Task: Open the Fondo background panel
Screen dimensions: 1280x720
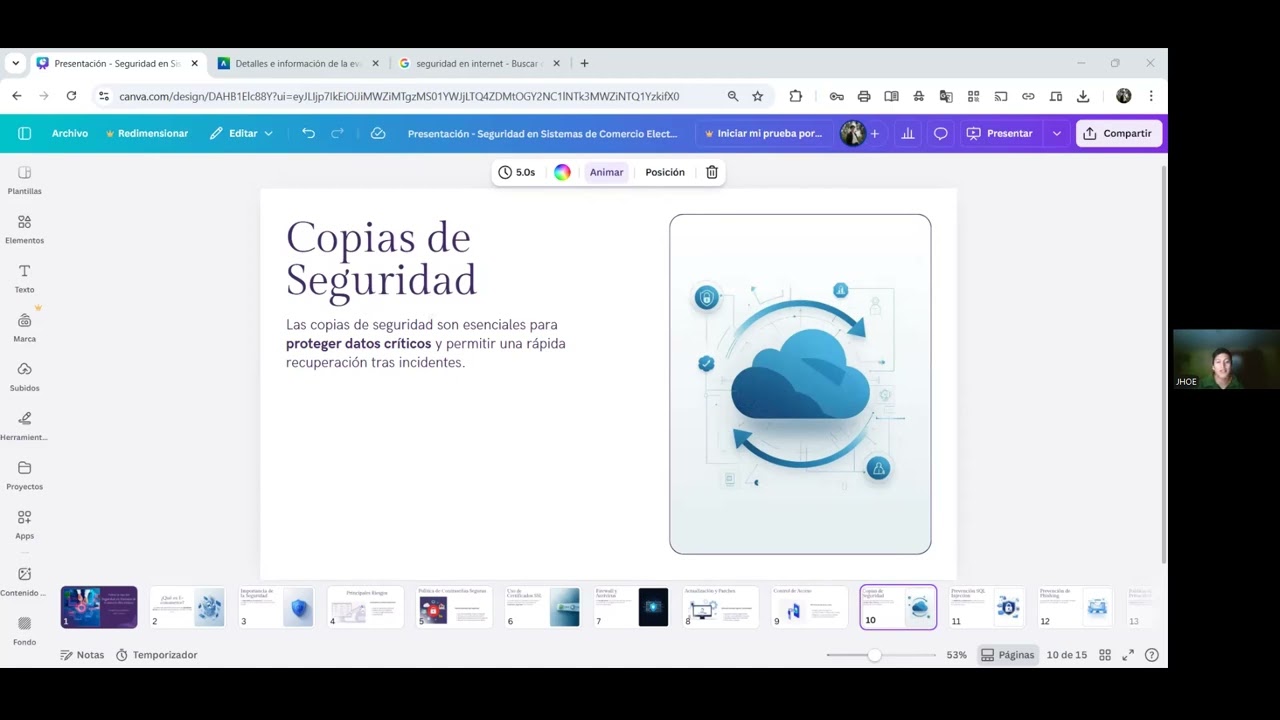Action: coord(24,630)
